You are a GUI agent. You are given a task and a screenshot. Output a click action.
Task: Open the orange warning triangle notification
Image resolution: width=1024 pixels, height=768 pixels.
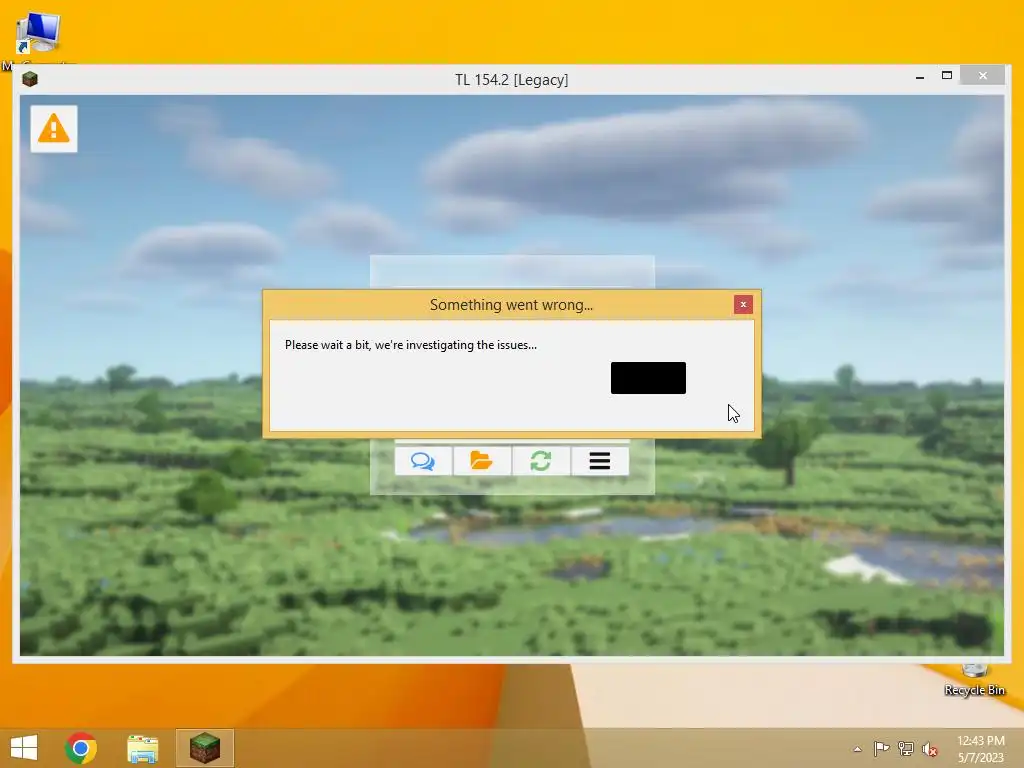coord(54,129)
